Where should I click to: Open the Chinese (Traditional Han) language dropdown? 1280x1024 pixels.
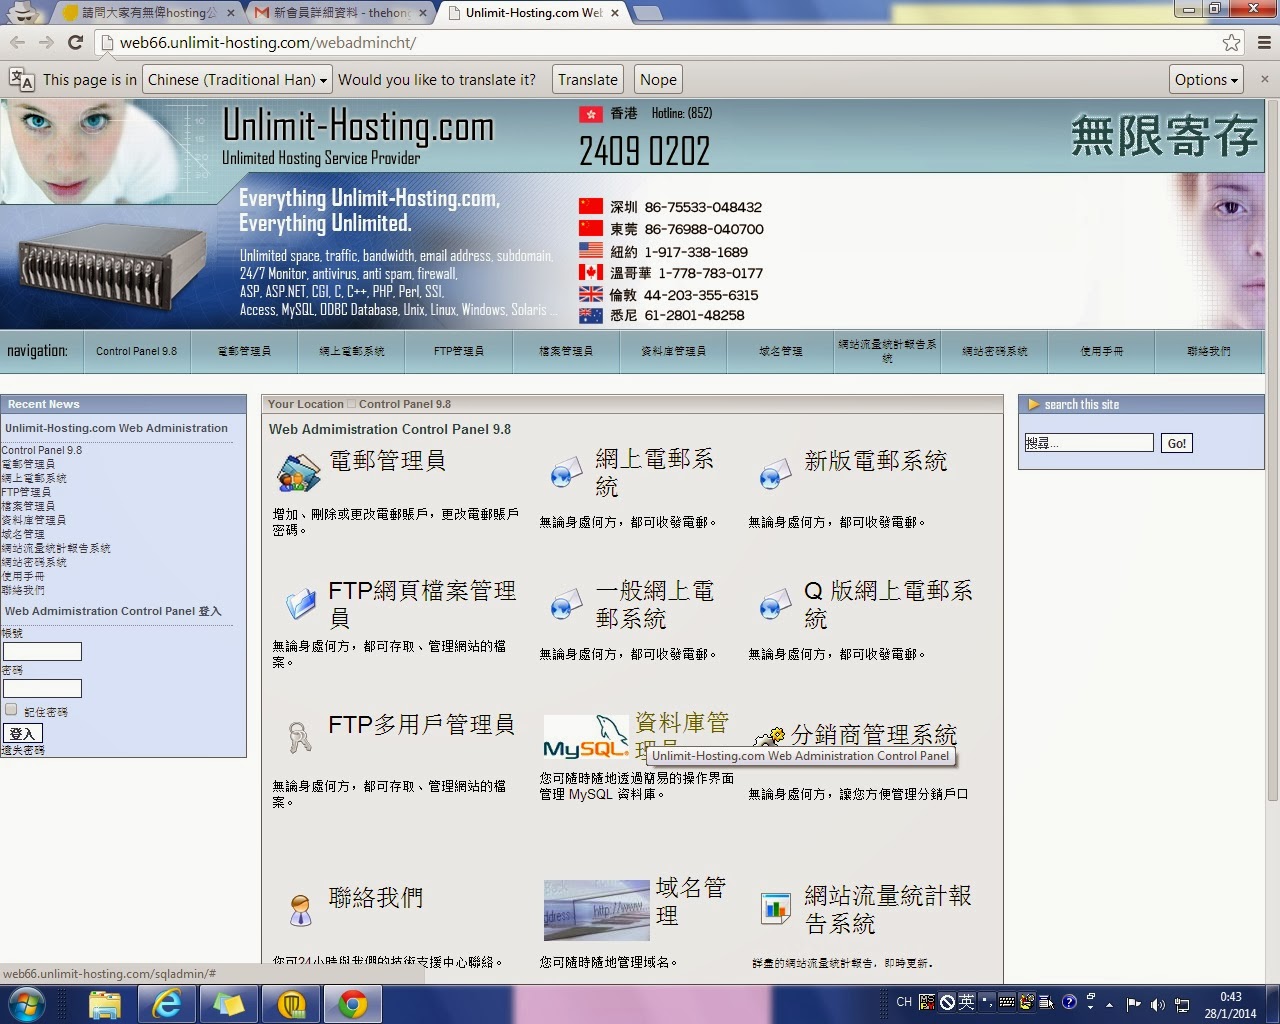237,80
